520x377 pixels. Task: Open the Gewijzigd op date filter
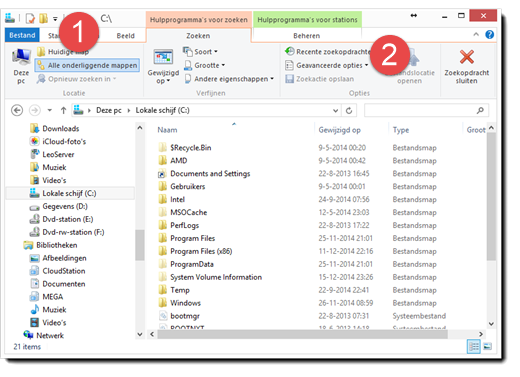pyautogui.click(x=163, y=66)
